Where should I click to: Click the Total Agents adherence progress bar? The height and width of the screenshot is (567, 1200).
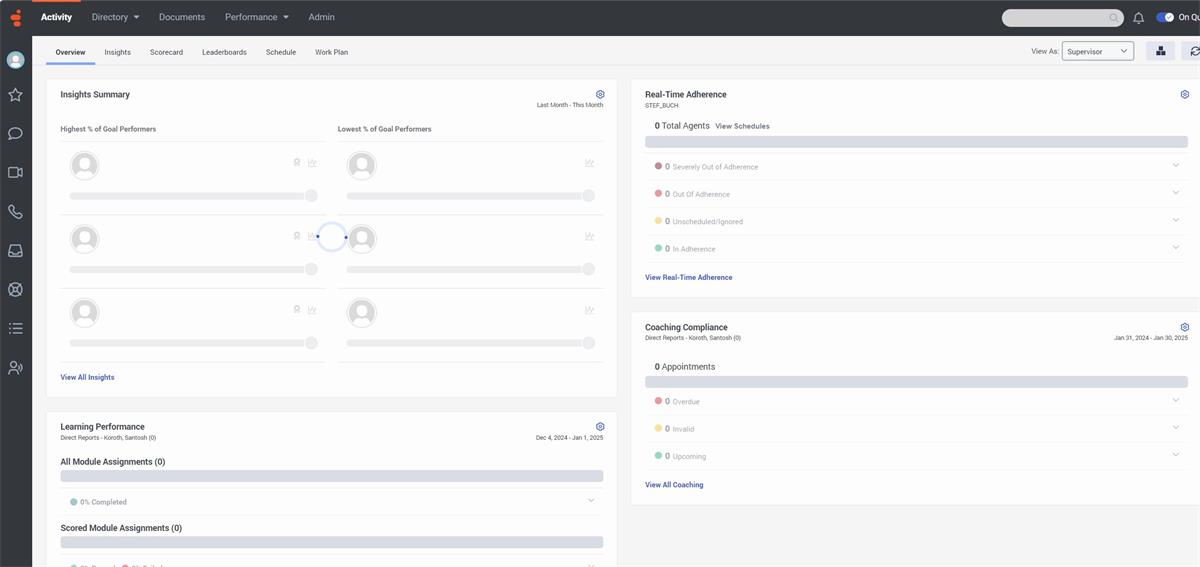(x=916, y=142)
